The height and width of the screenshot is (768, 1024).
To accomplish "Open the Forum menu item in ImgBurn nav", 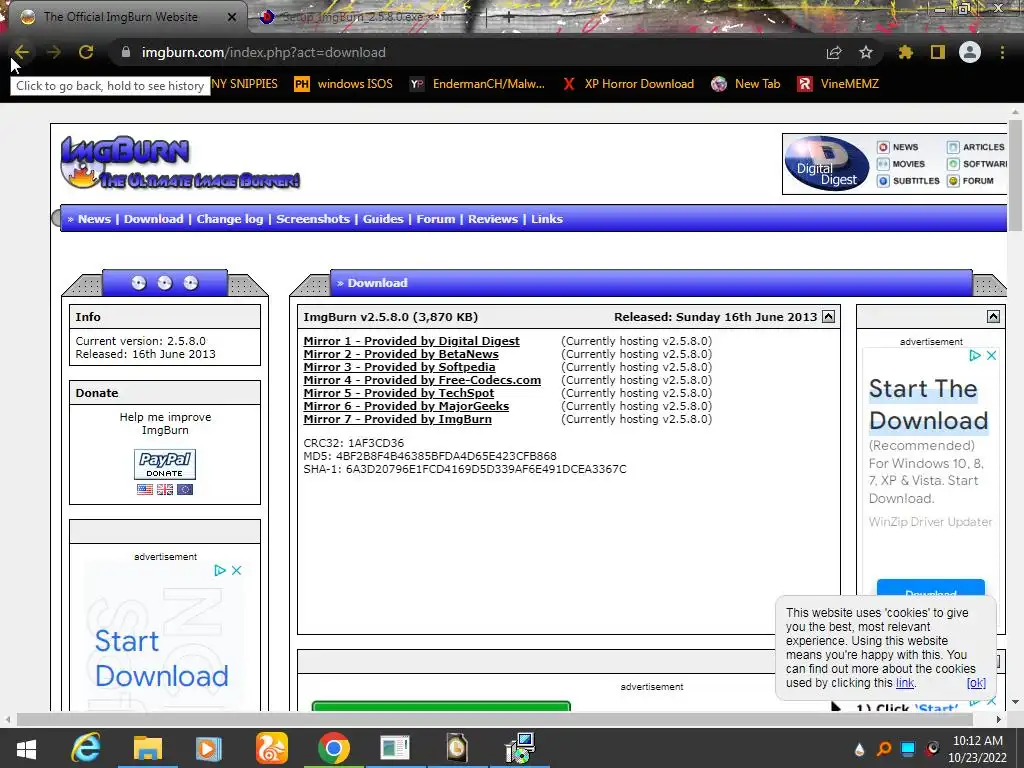I will click(x=436, y=219).
